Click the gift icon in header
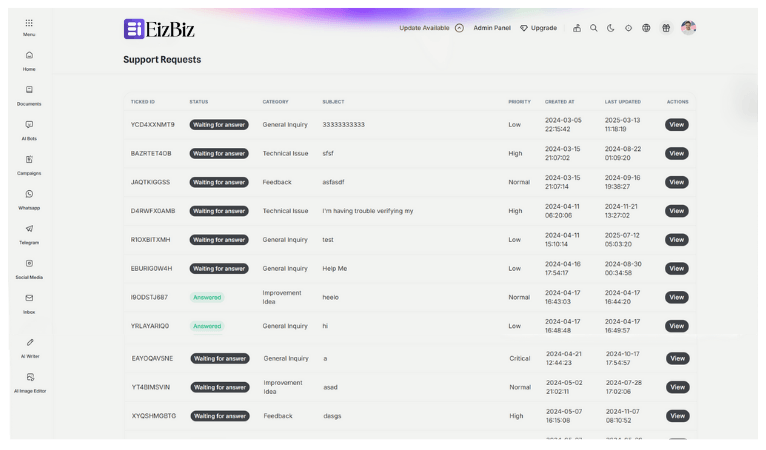 666,28
